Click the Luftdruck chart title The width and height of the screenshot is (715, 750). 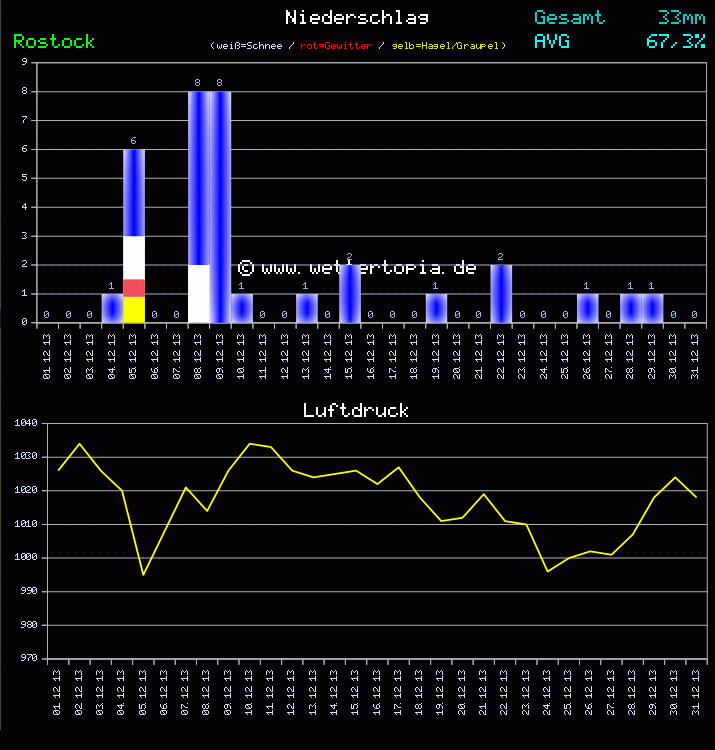coord(356,410)
